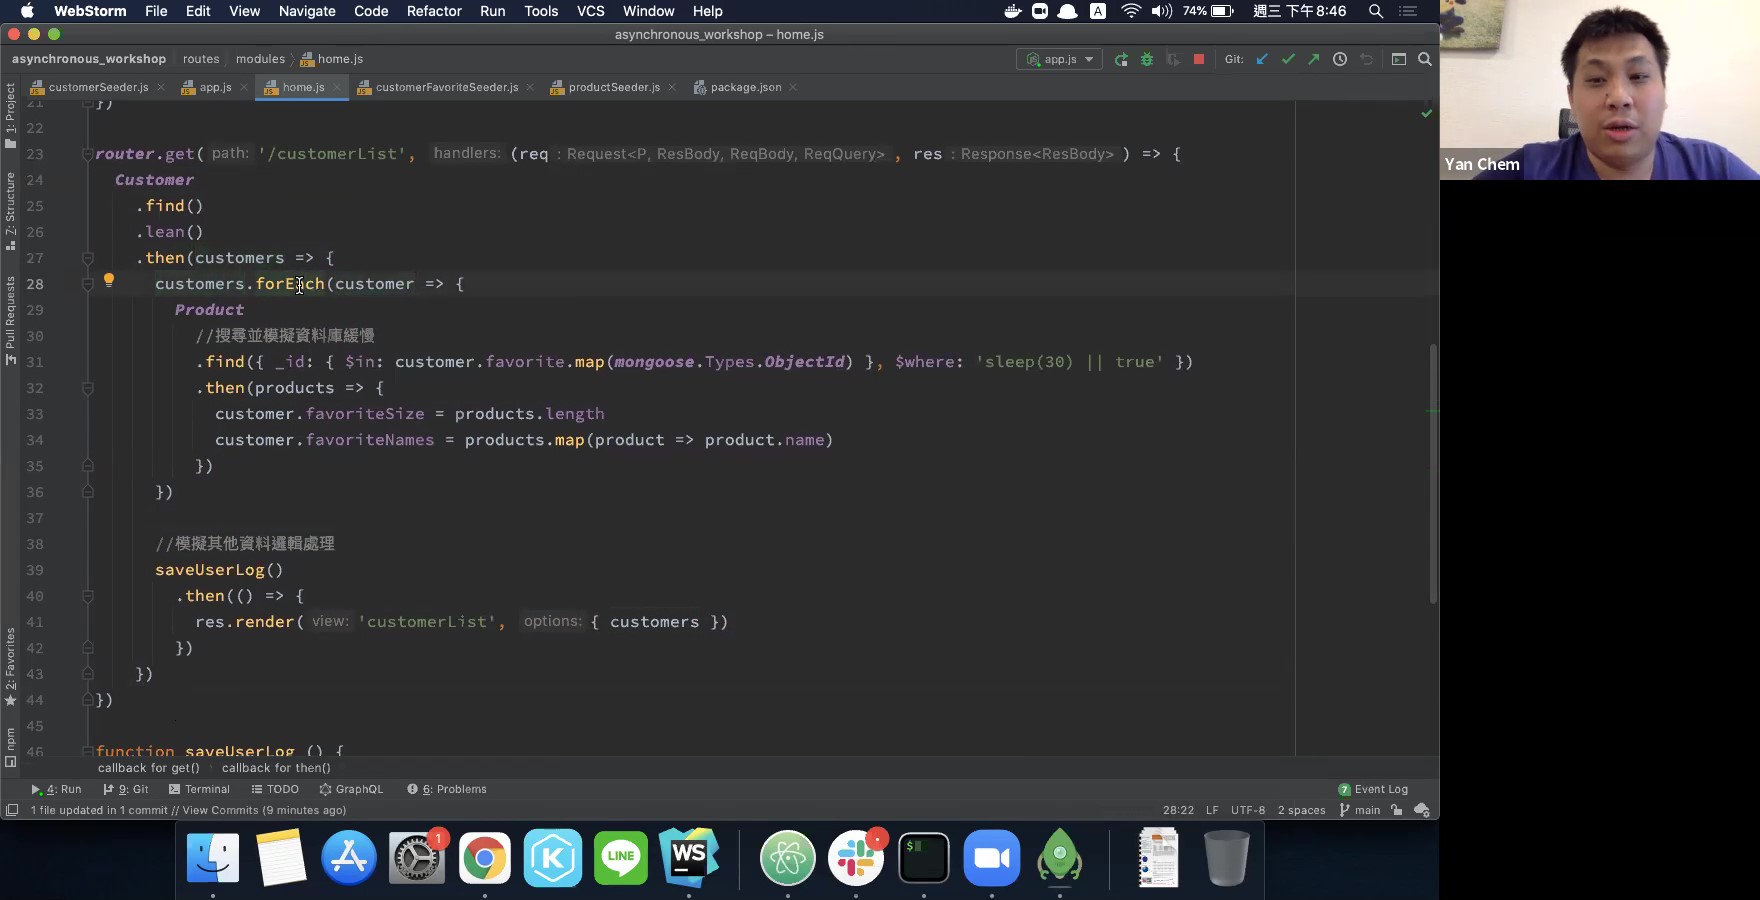Viewport: 1760px width, 900px height.
Task: Click Git Update Project blue arrow
Action: [1262, 60]
